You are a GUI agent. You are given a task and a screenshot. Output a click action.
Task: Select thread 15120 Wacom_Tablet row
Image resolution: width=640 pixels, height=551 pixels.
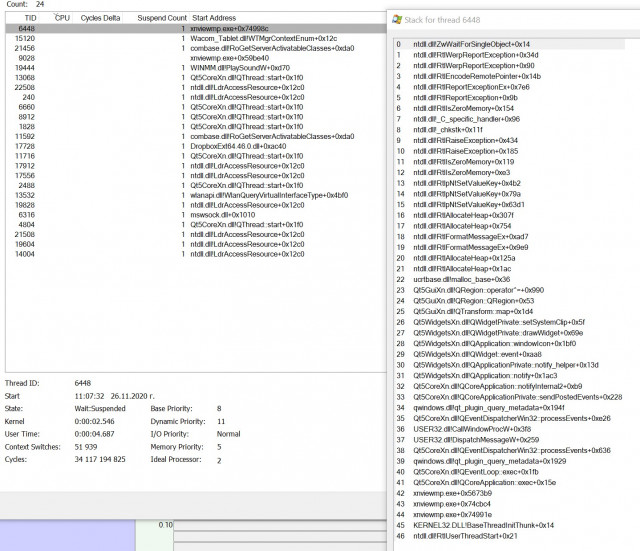coord(196,38)
